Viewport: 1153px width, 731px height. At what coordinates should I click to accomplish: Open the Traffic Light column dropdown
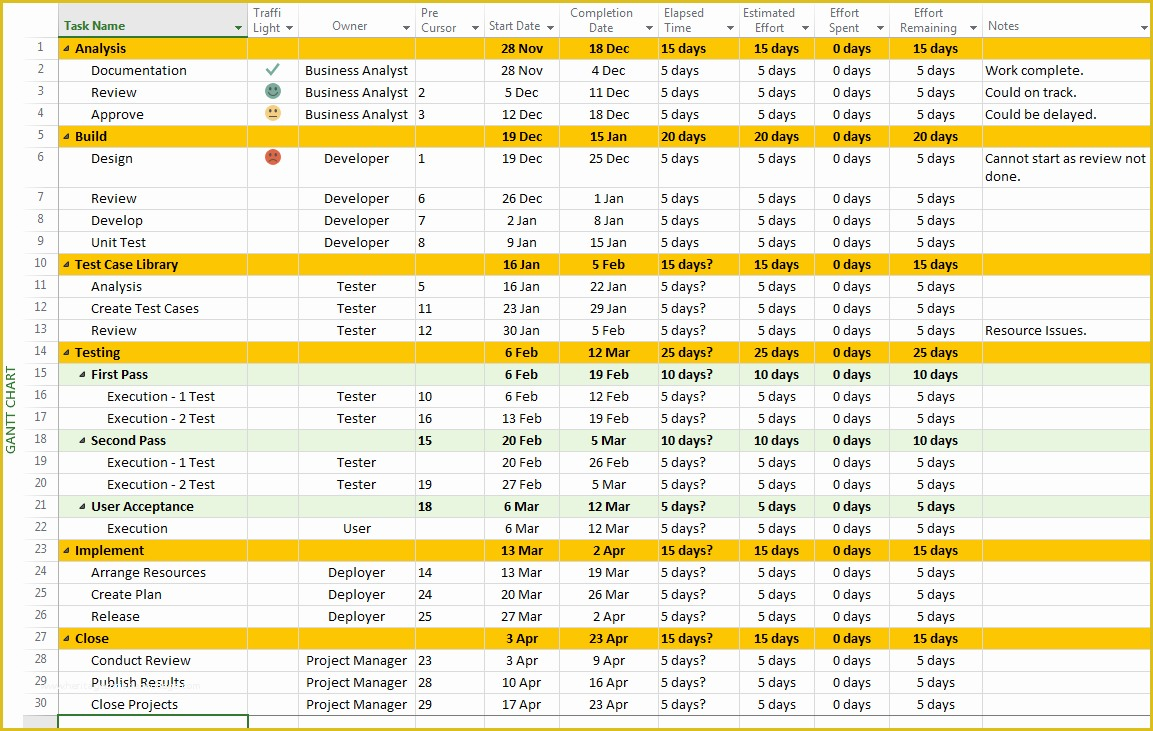pos(289,28)
